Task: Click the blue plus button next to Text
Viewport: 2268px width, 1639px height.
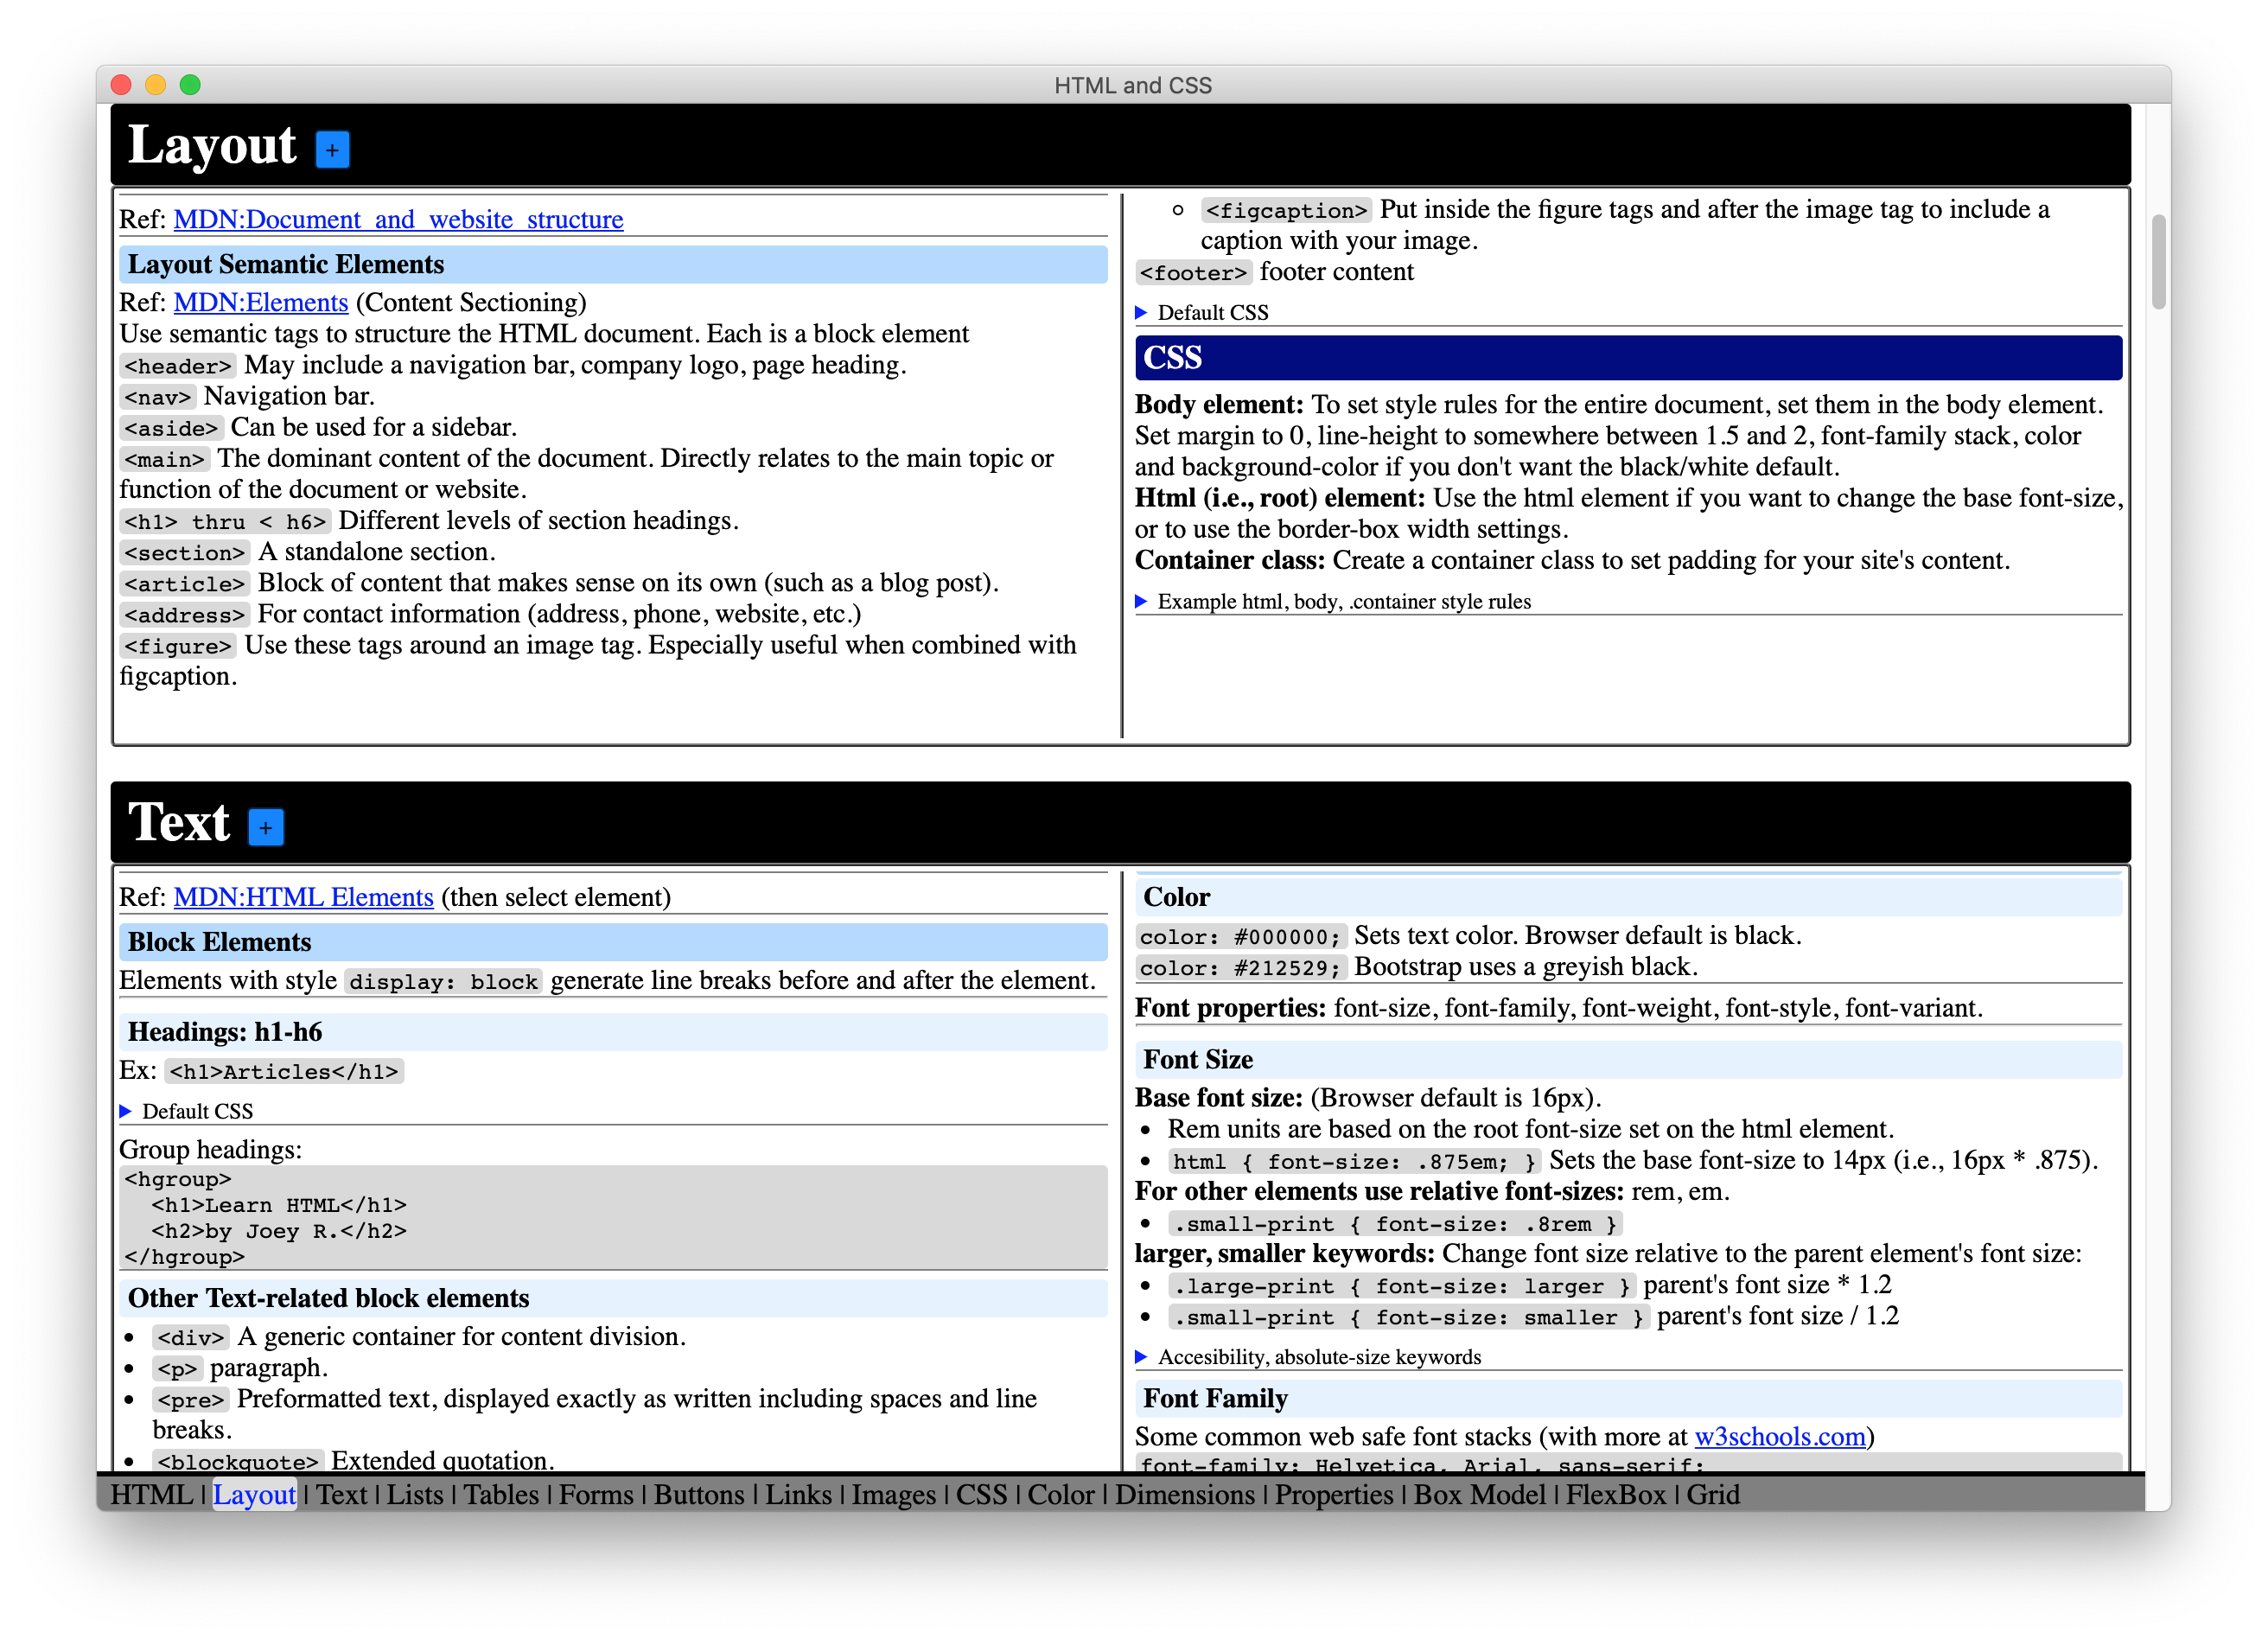Action: coord(265,827)
